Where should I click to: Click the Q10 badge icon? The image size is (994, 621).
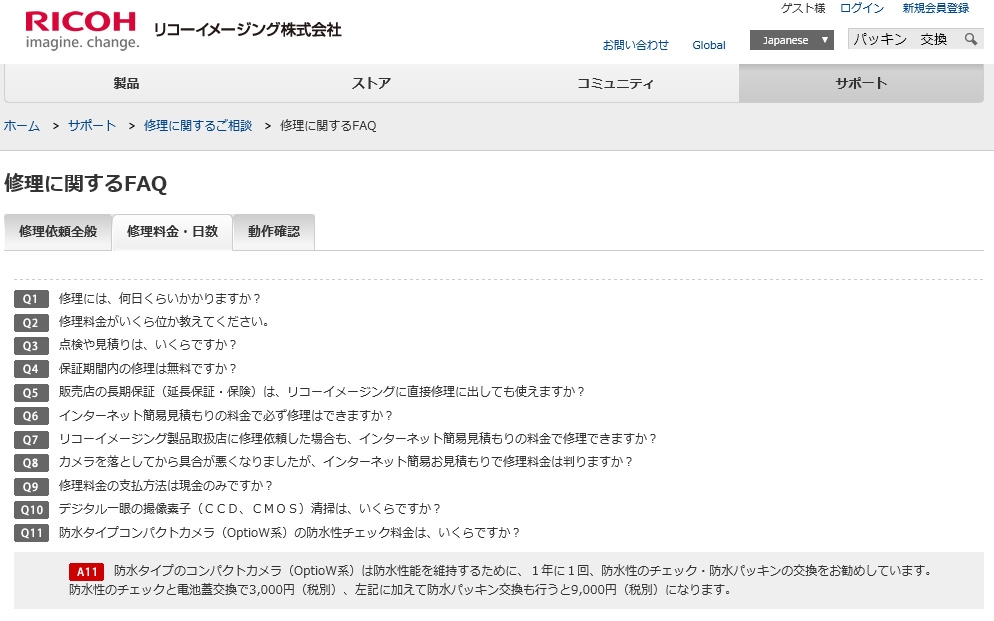click(x=31, y=510)
